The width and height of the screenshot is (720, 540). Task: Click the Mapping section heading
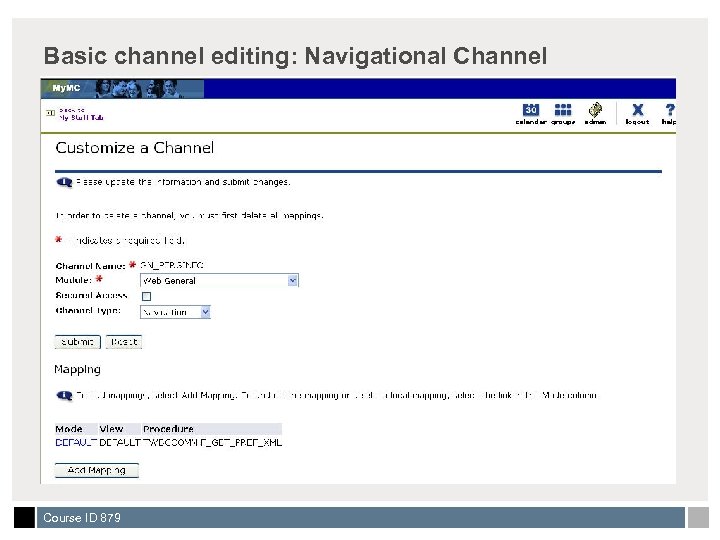77,369
